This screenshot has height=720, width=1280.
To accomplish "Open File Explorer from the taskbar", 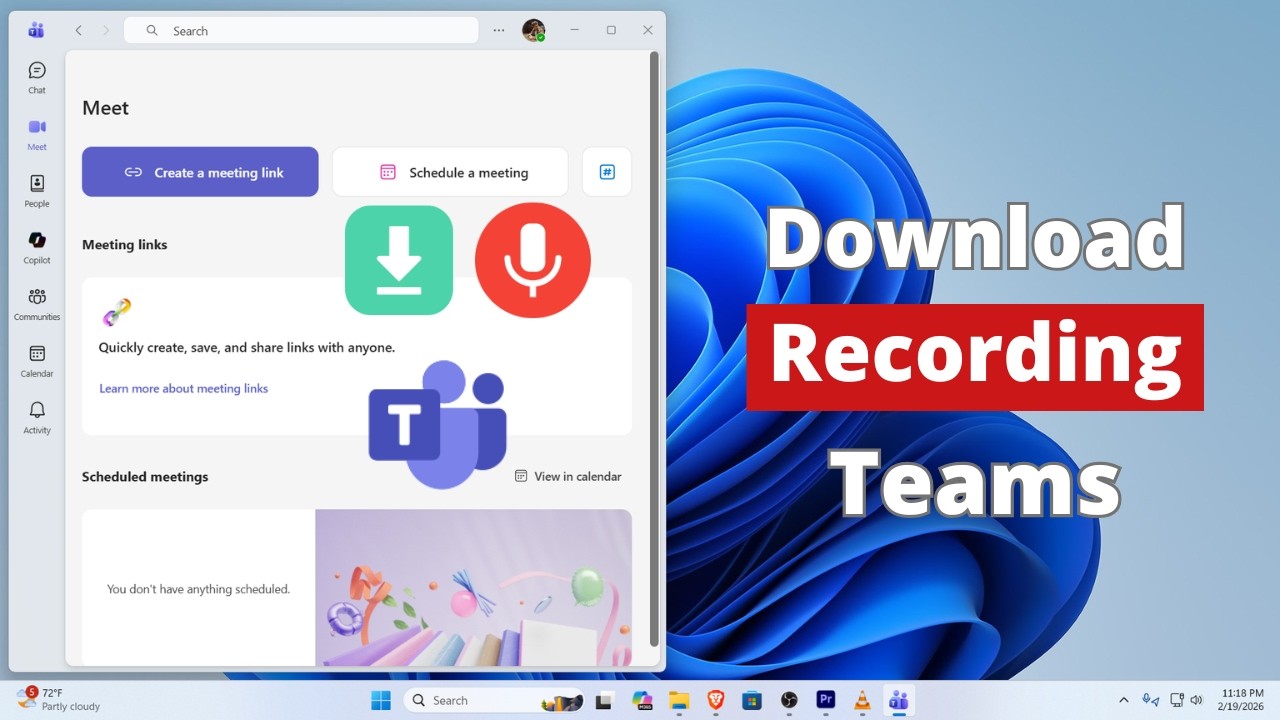I will [x=679, y=700].
